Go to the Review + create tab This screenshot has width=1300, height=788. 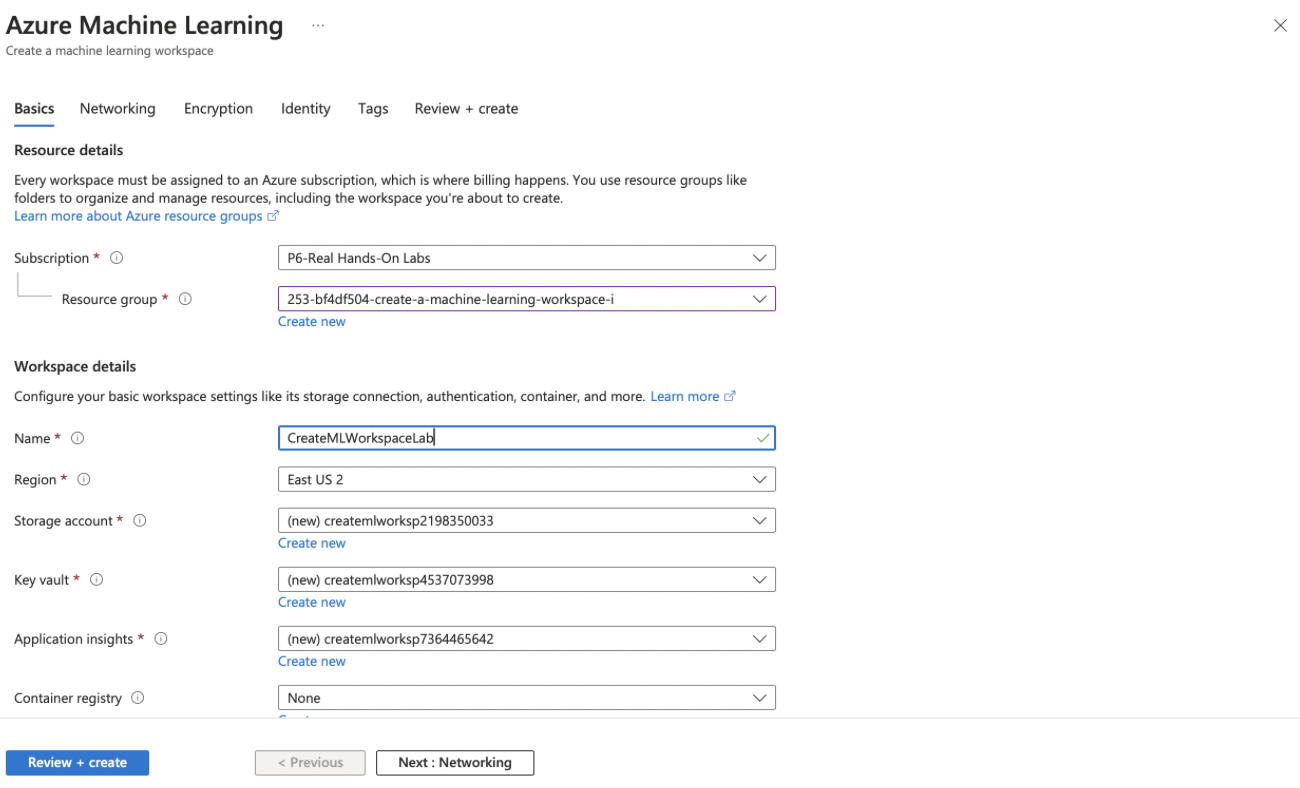coord(466,109)
